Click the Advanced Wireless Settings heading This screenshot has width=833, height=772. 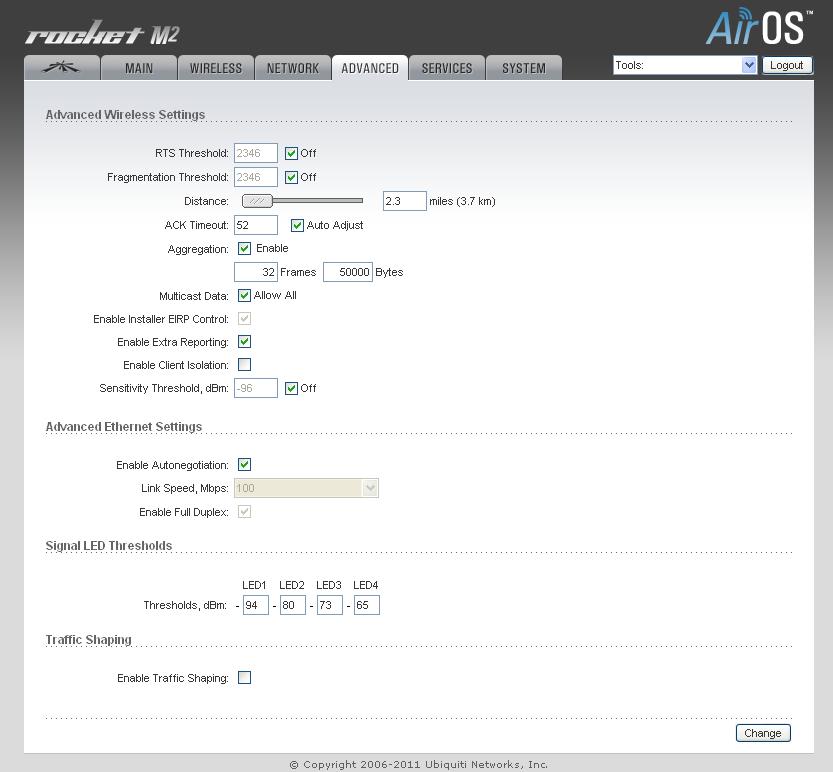[125, 115]
